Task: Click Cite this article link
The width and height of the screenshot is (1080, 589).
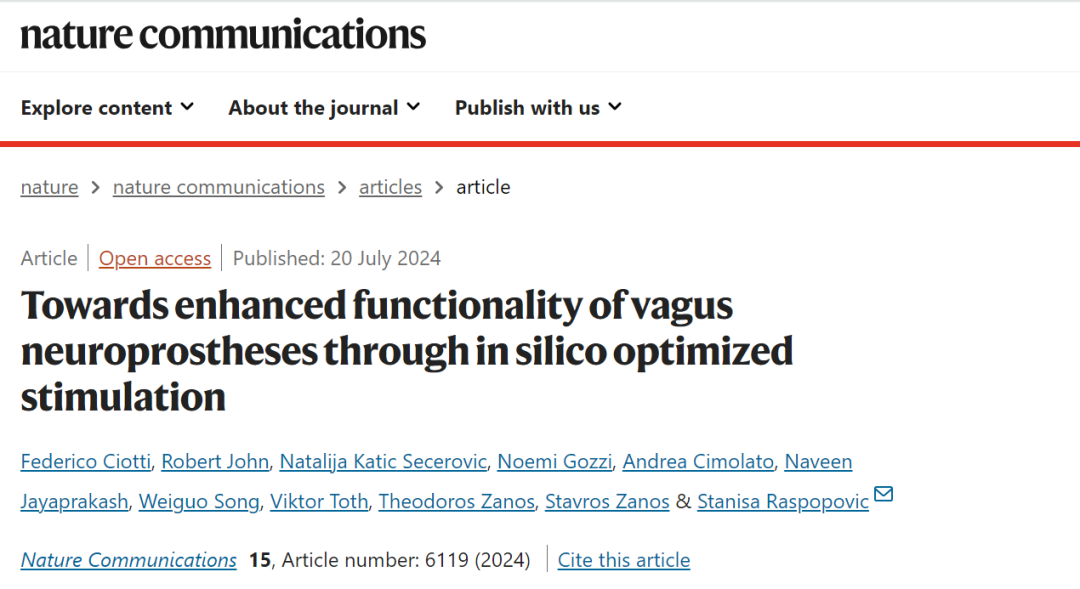Action: [x=624, y=560]
